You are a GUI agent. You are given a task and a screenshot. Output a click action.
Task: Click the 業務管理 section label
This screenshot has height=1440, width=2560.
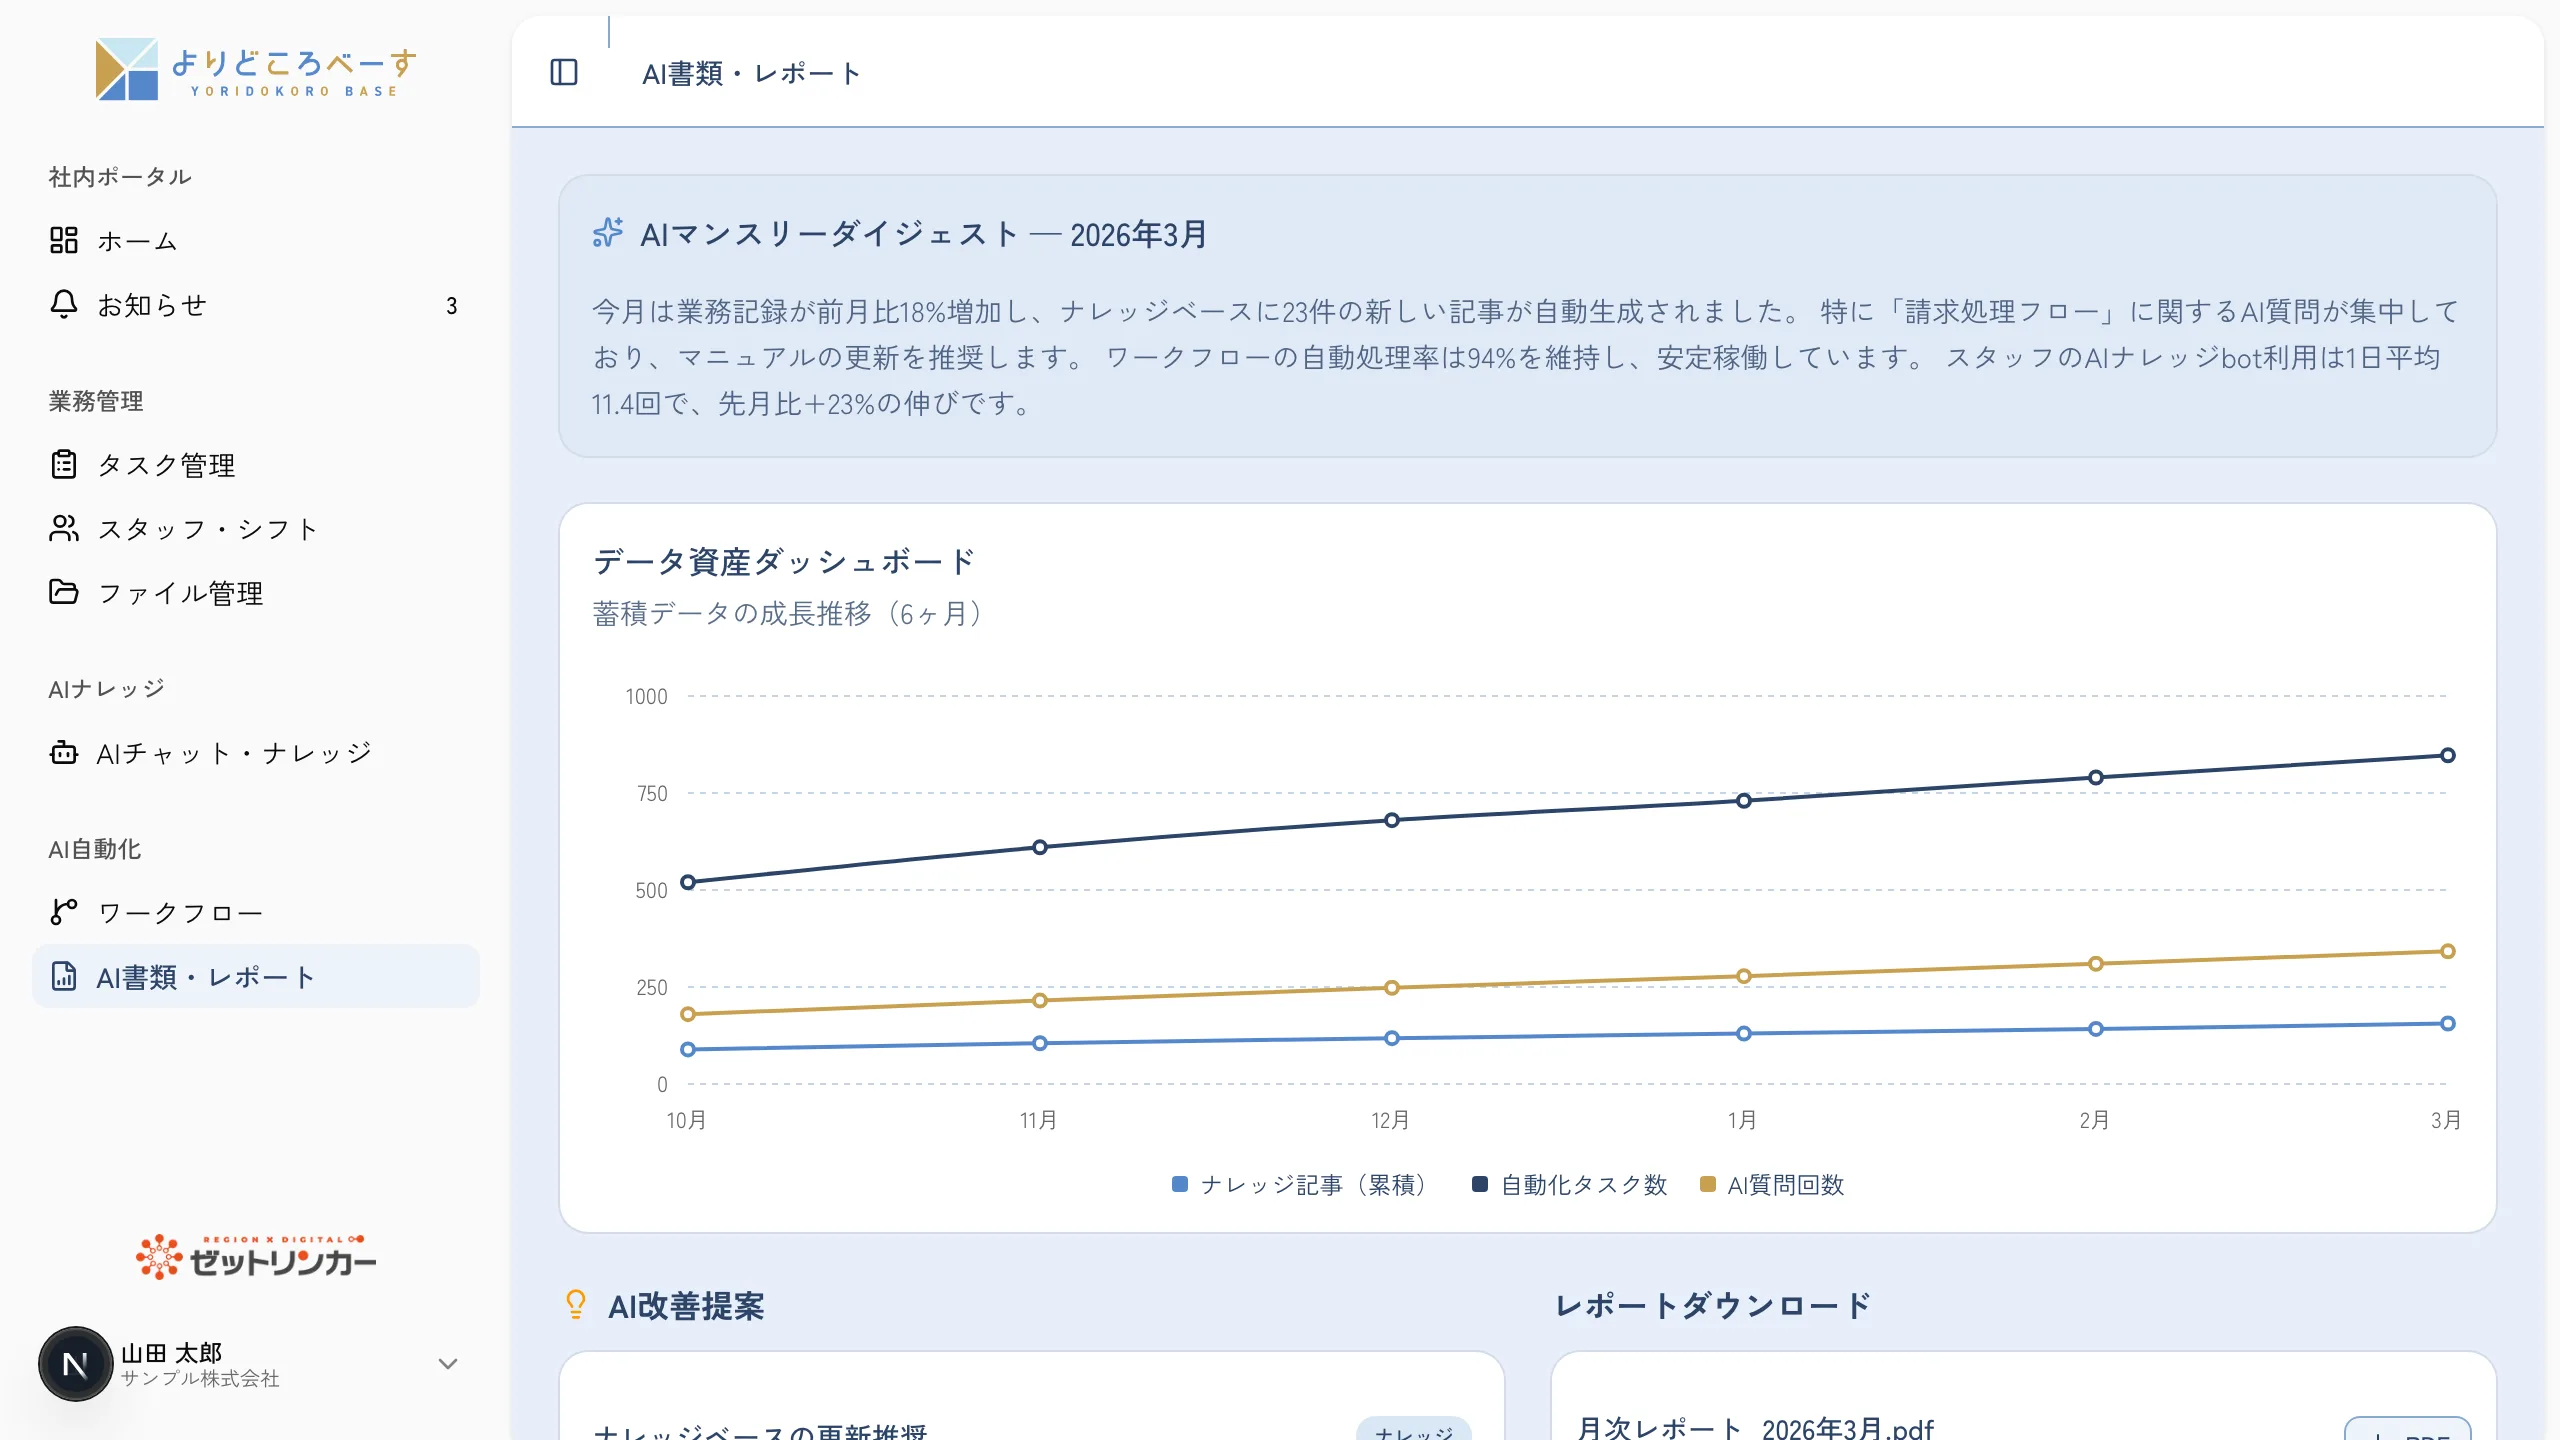tap(96, 401)
